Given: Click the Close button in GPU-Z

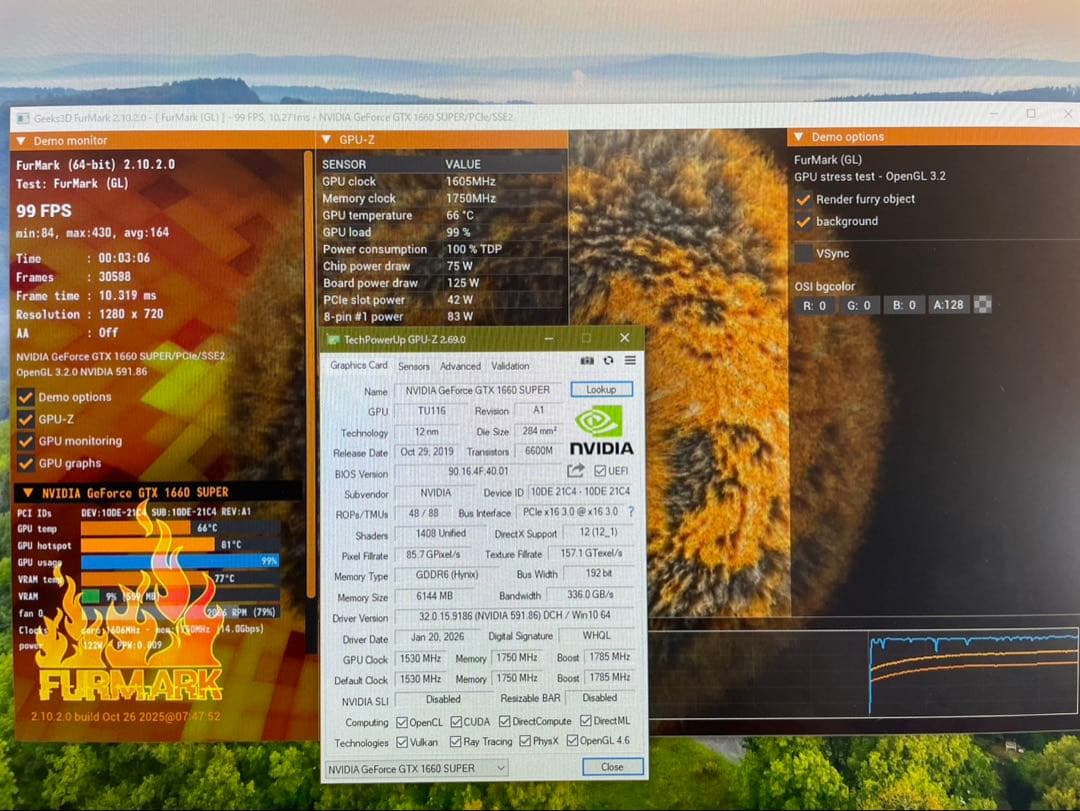Looking at the screenshot, I should tap(612, 767).
